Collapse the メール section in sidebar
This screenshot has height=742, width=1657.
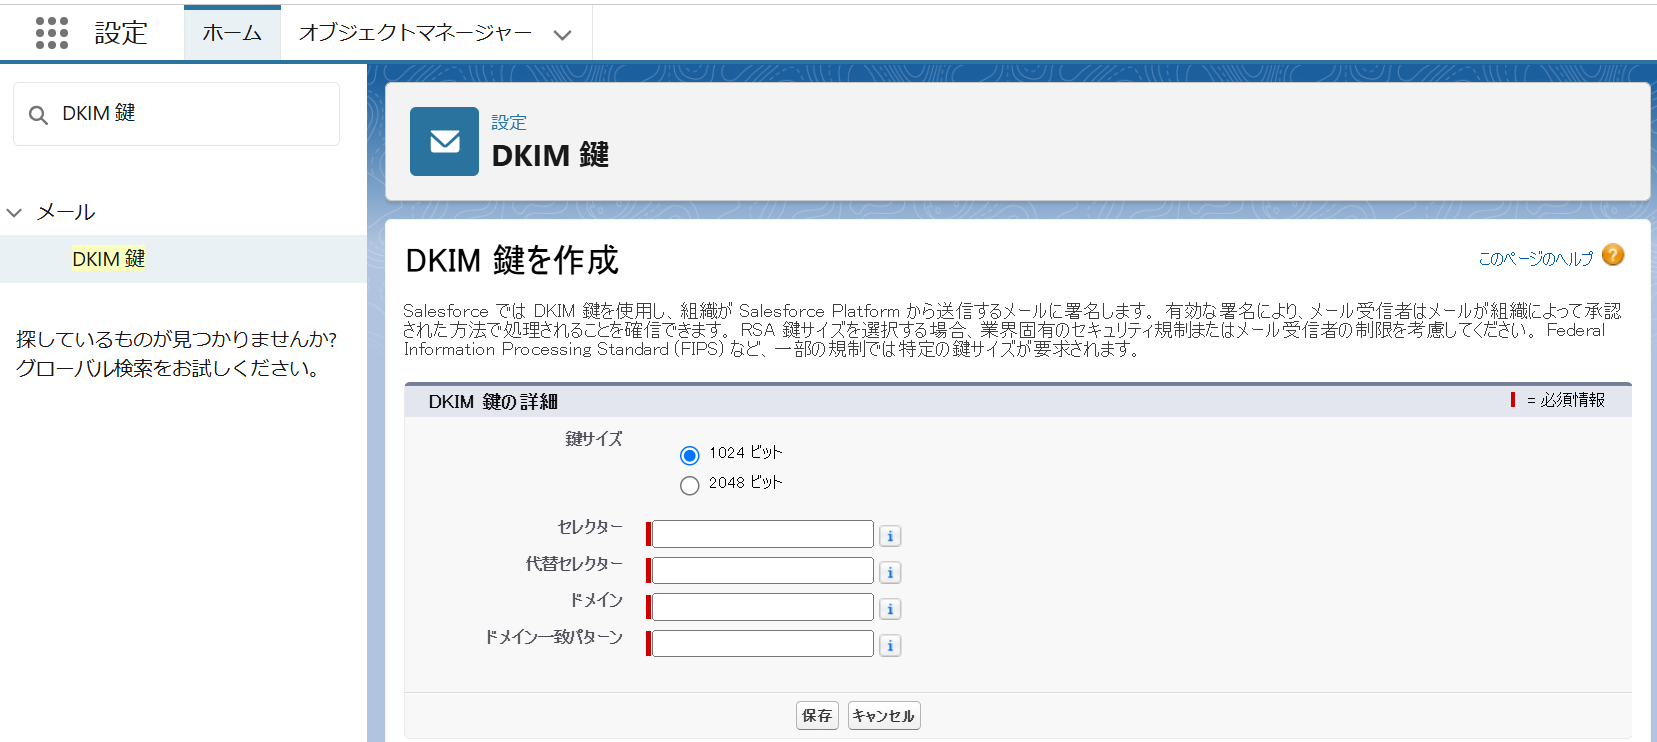tap(15, 212)
